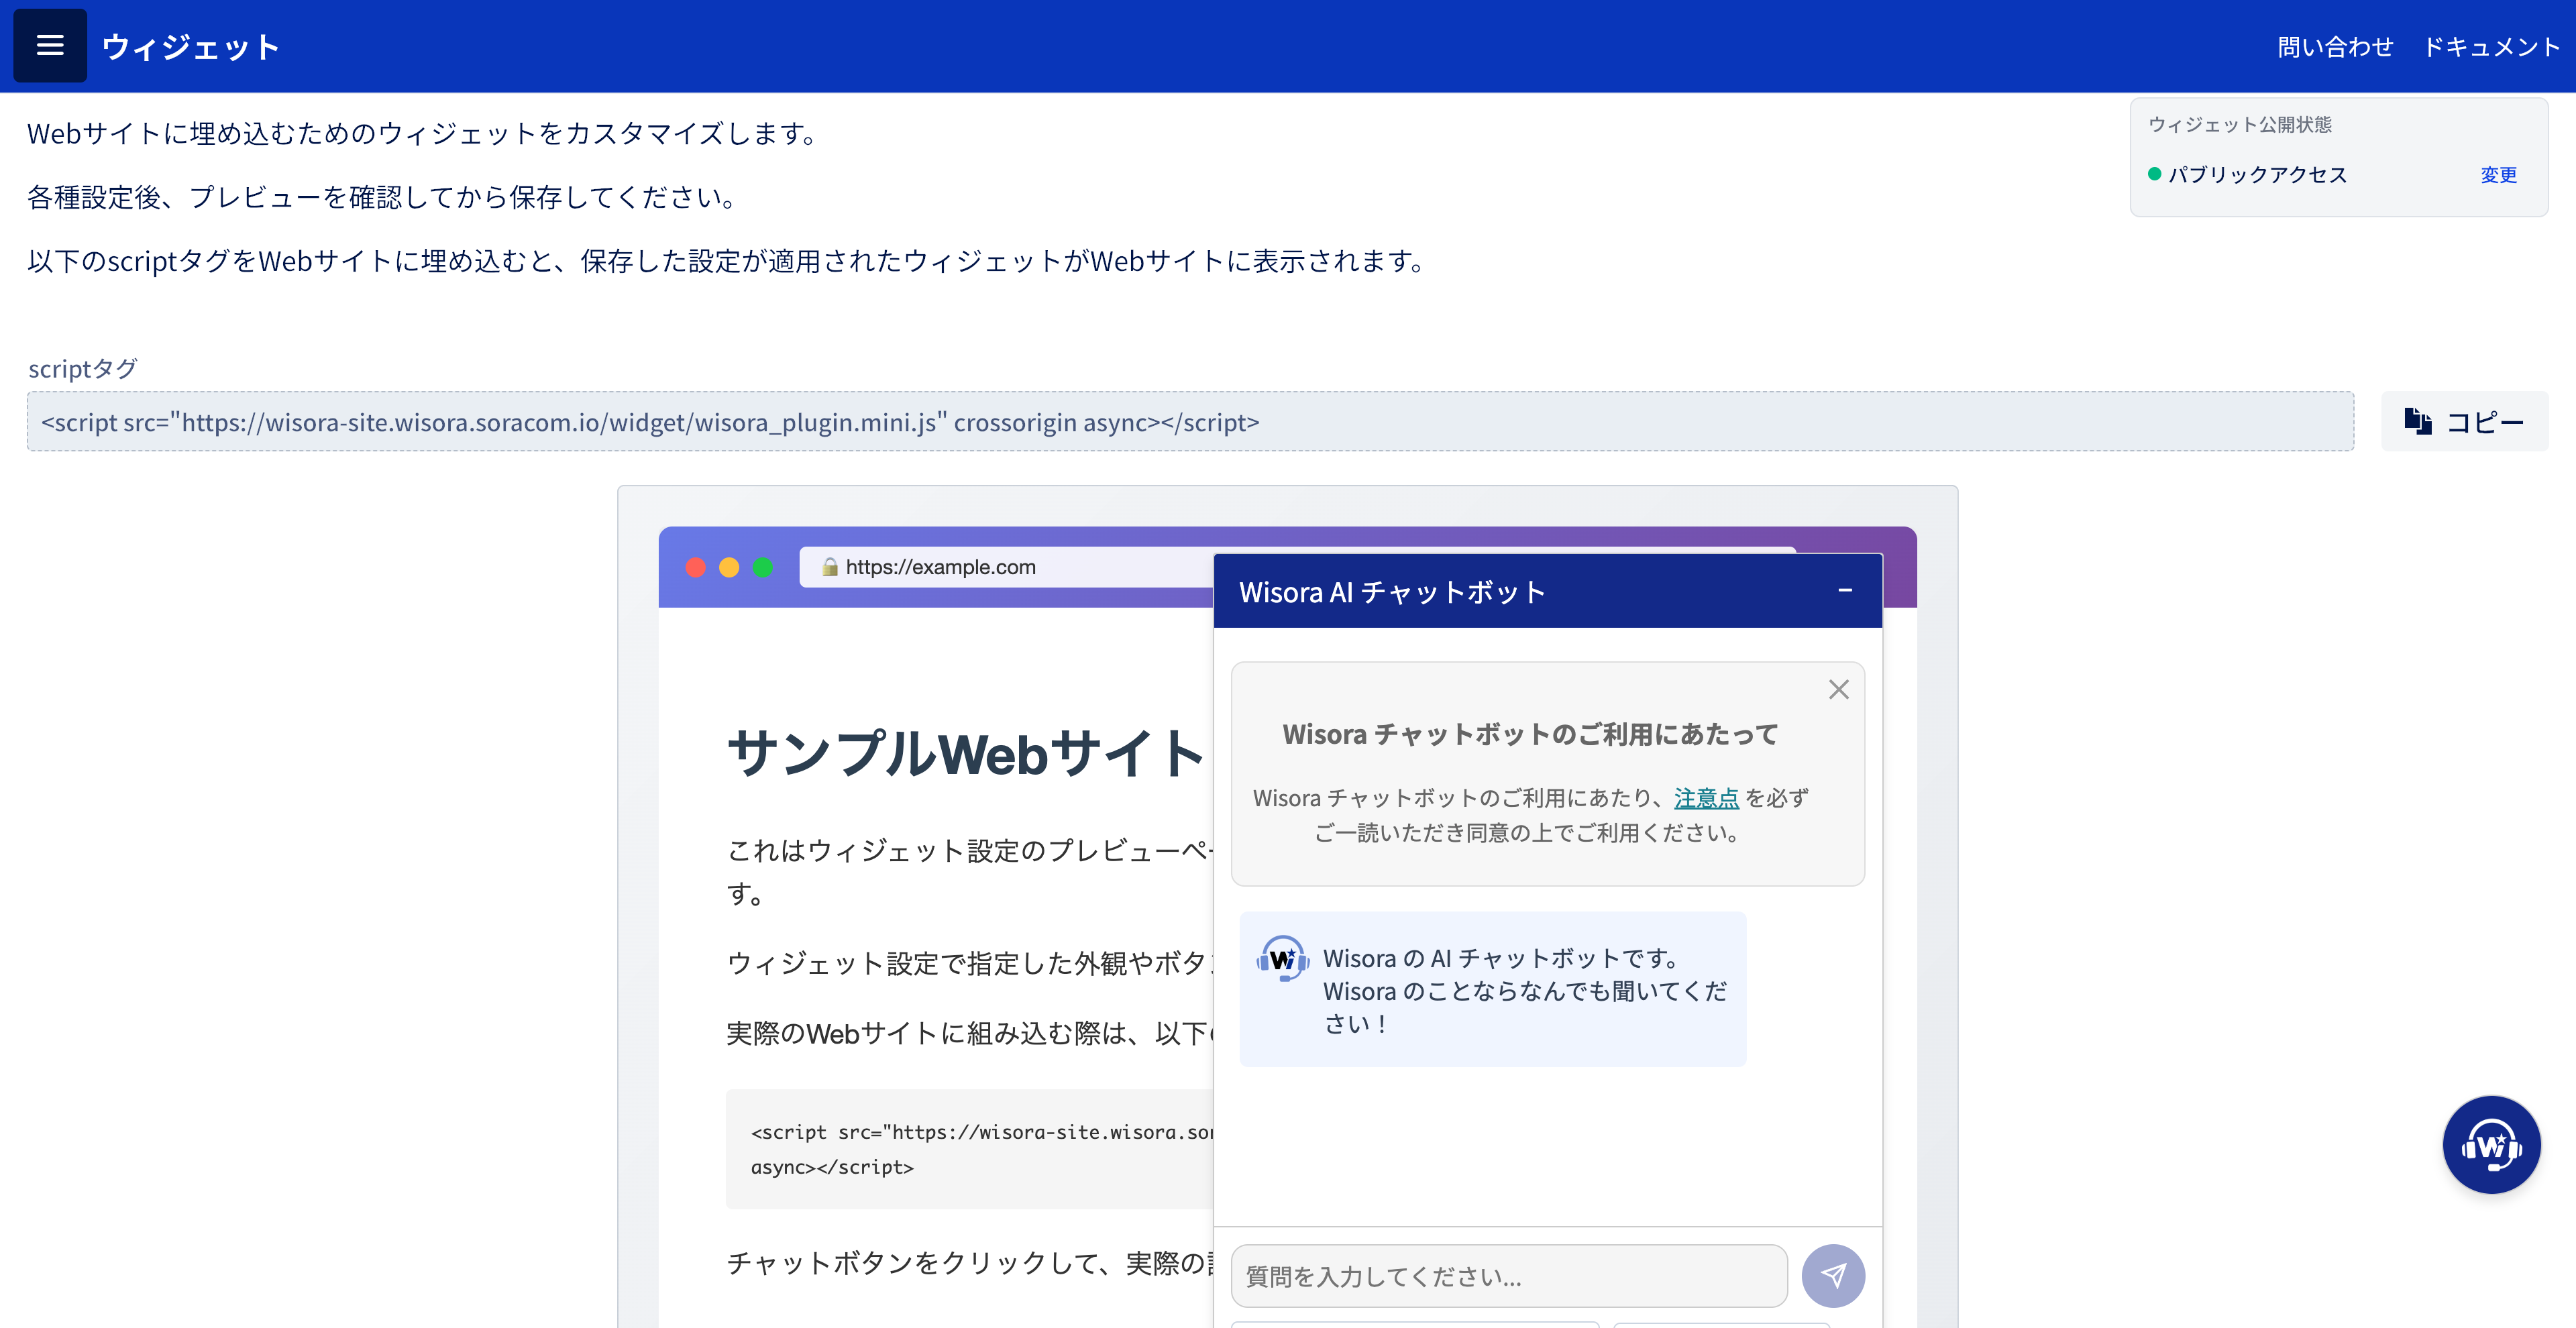The width and height of the screenshot is (2576, 1328).
Task: Click the Wisora AI チャットボット header title
Action: tap(1392, 592)
